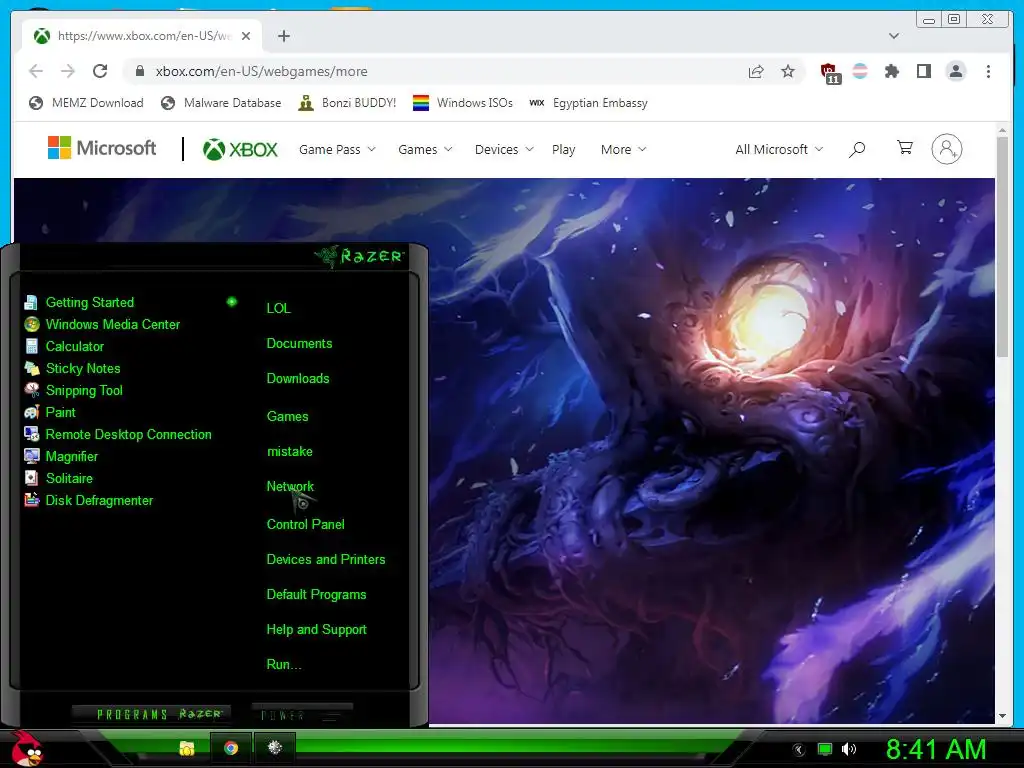The height and width of the screenshot is (768, 1024).
Task: Open Remote Desktop Connection
Action: [x=118, y=434]
